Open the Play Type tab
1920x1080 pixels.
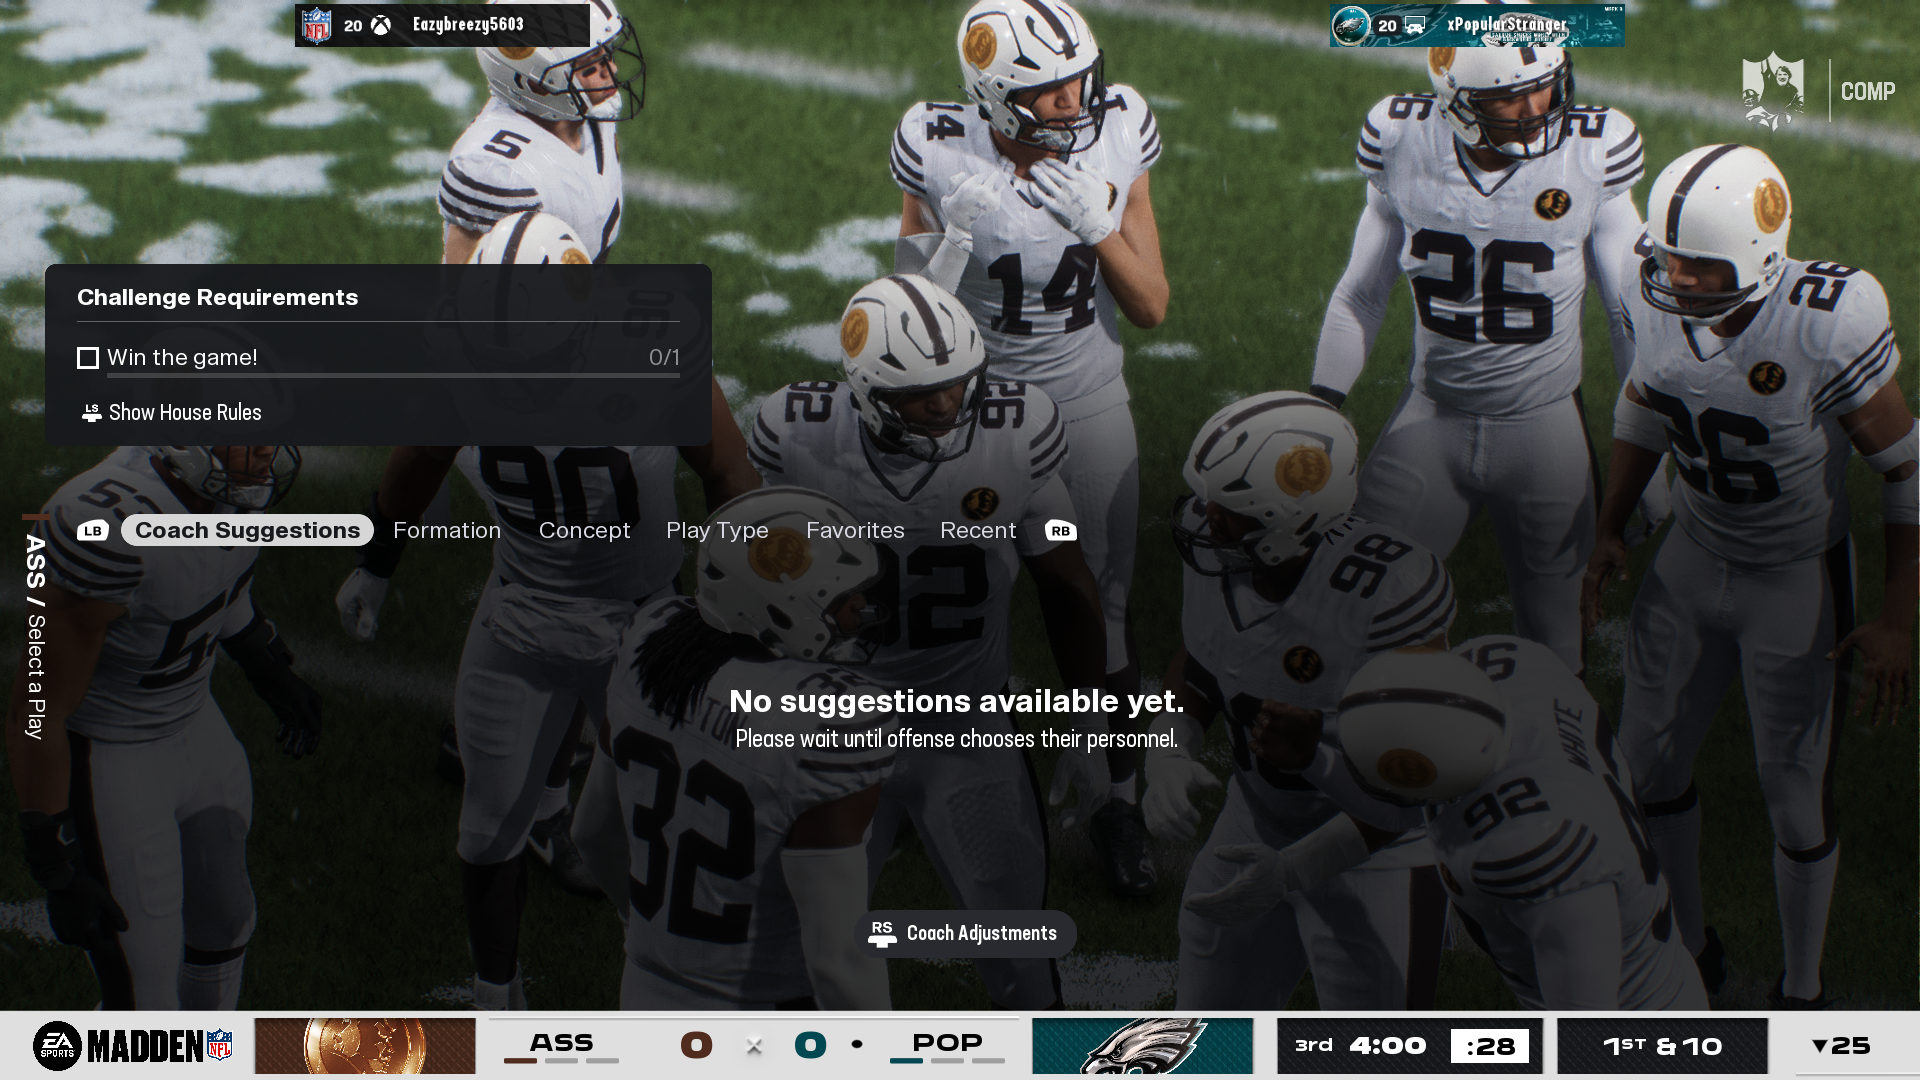tap(717, 531)
